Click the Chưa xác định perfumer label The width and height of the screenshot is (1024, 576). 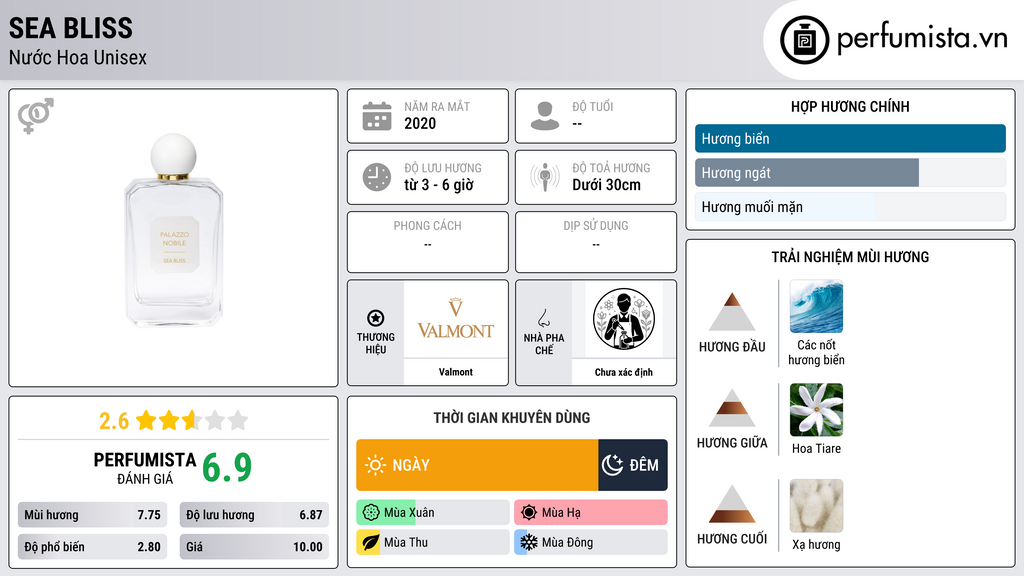pyautogui.click(x=624, y=372)
